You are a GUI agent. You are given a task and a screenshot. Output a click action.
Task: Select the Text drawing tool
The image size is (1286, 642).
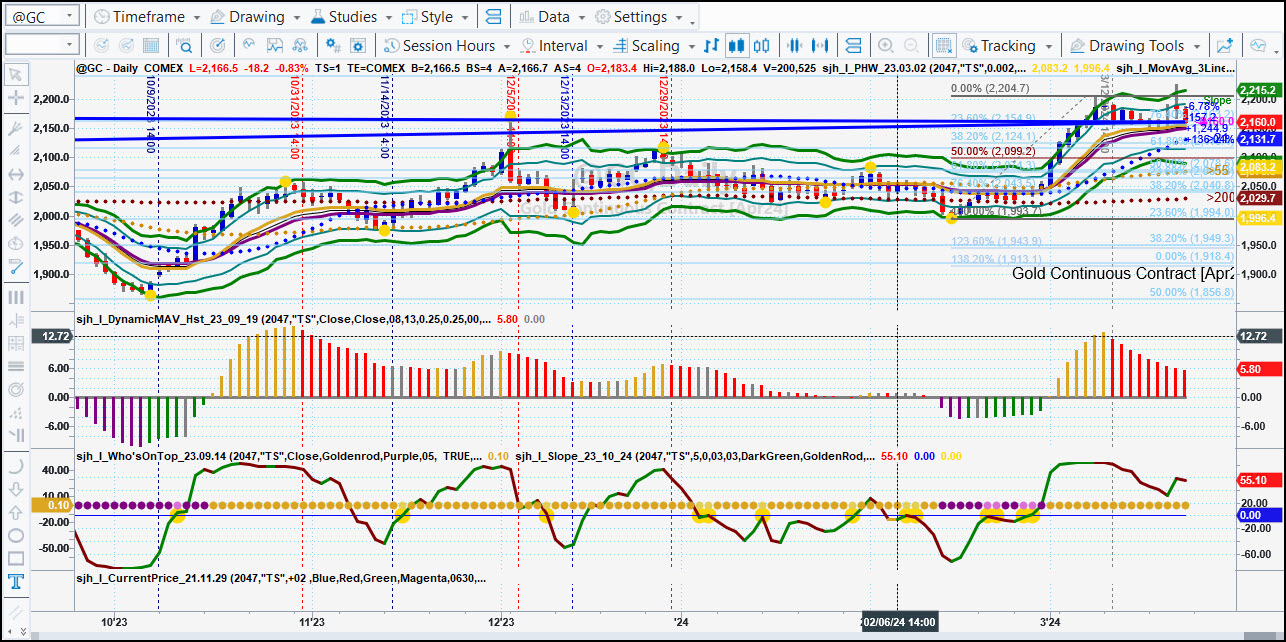[16, 583]
